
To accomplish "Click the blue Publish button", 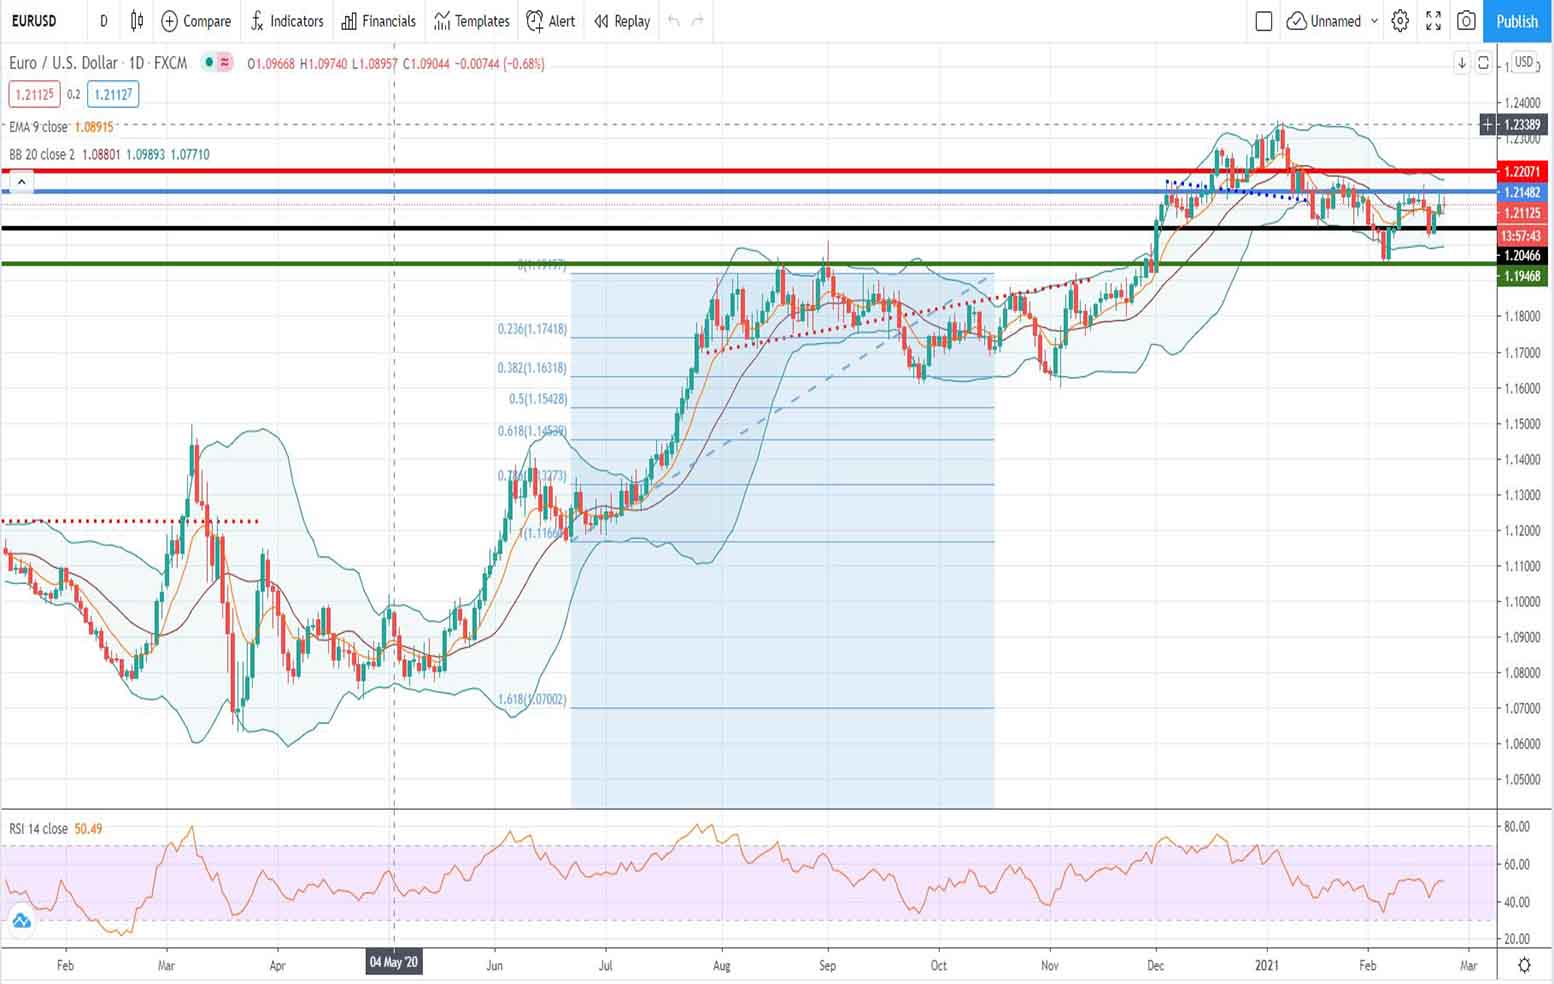I will point(1517,21).
